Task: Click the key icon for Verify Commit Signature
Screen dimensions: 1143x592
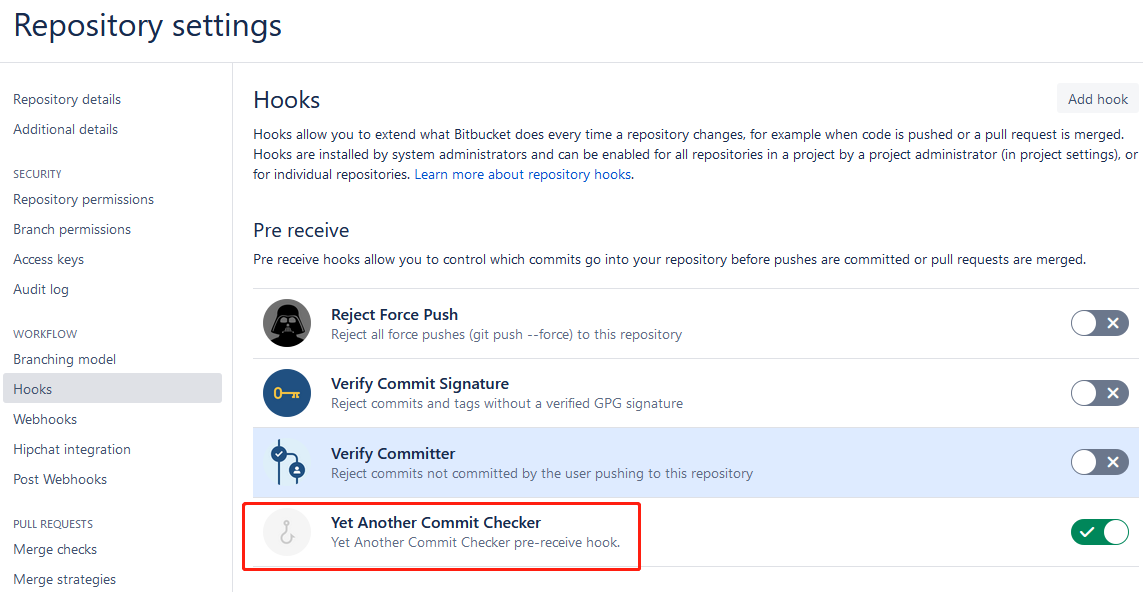Action: pyautogui.click(x=287, y=393)
